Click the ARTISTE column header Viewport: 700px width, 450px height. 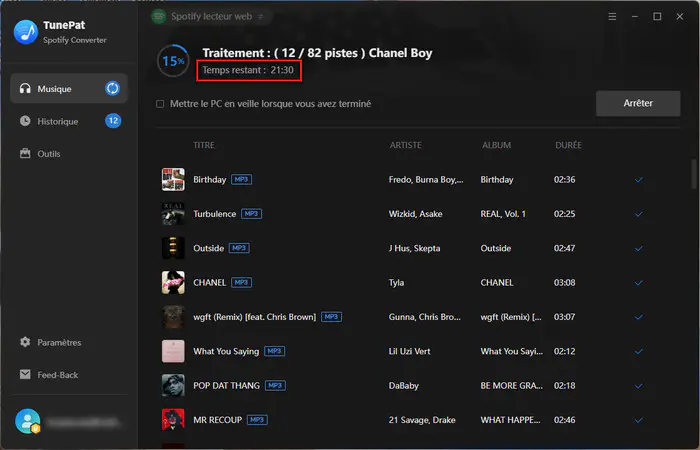(405, 145)
